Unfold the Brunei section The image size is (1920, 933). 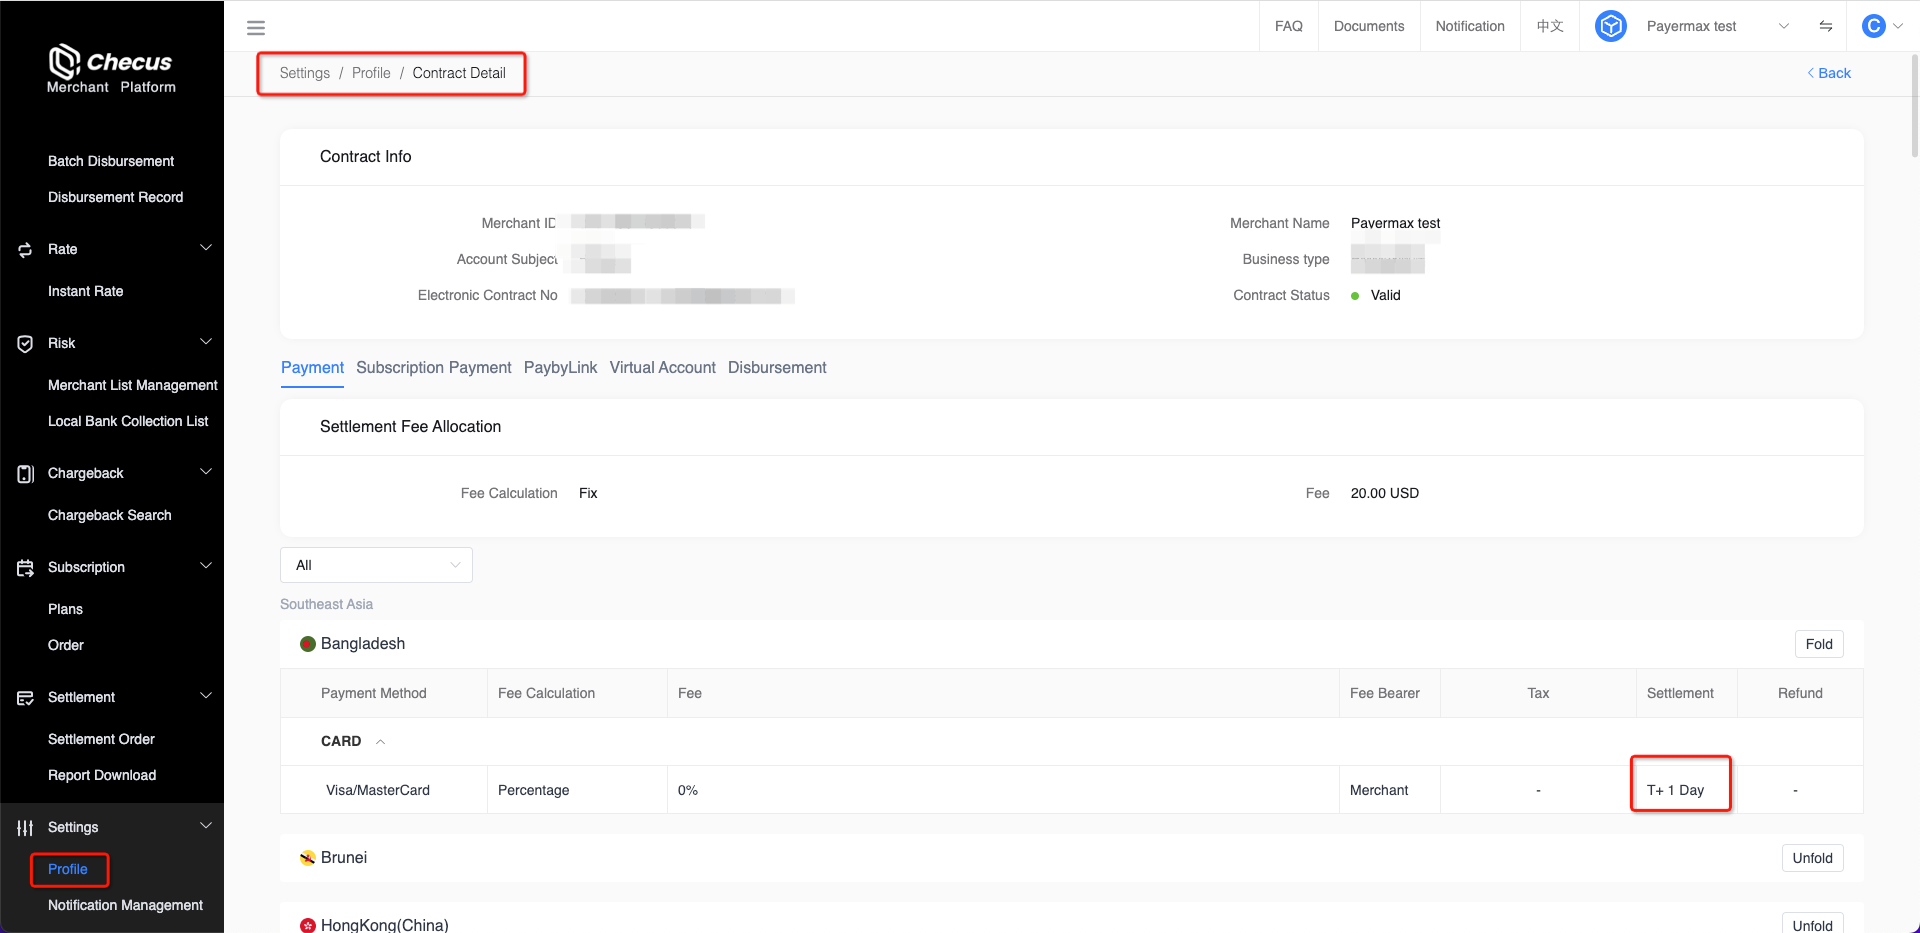point(1811,858)
